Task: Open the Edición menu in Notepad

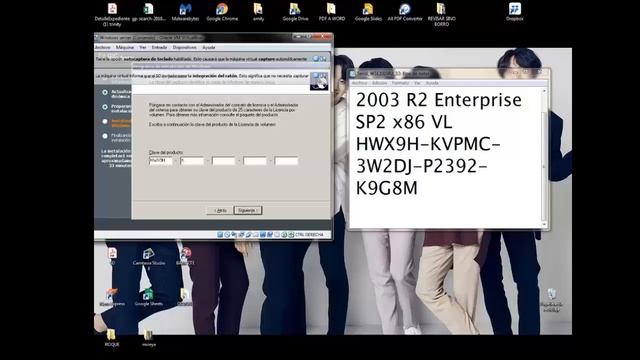Action: point(379,83)
